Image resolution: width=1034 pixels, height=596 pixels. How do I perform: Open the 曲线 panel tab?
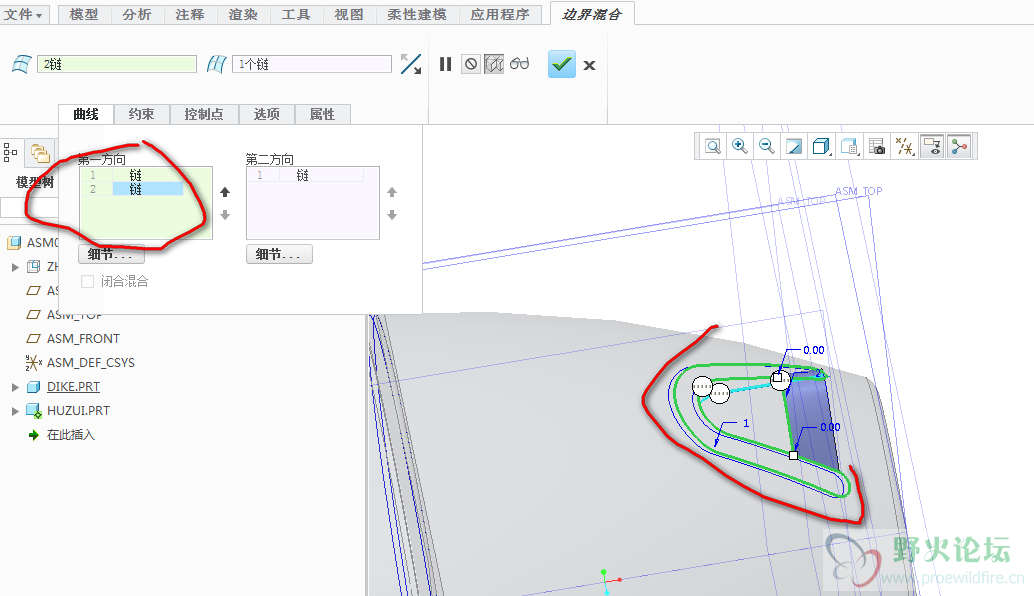point(86,114)
